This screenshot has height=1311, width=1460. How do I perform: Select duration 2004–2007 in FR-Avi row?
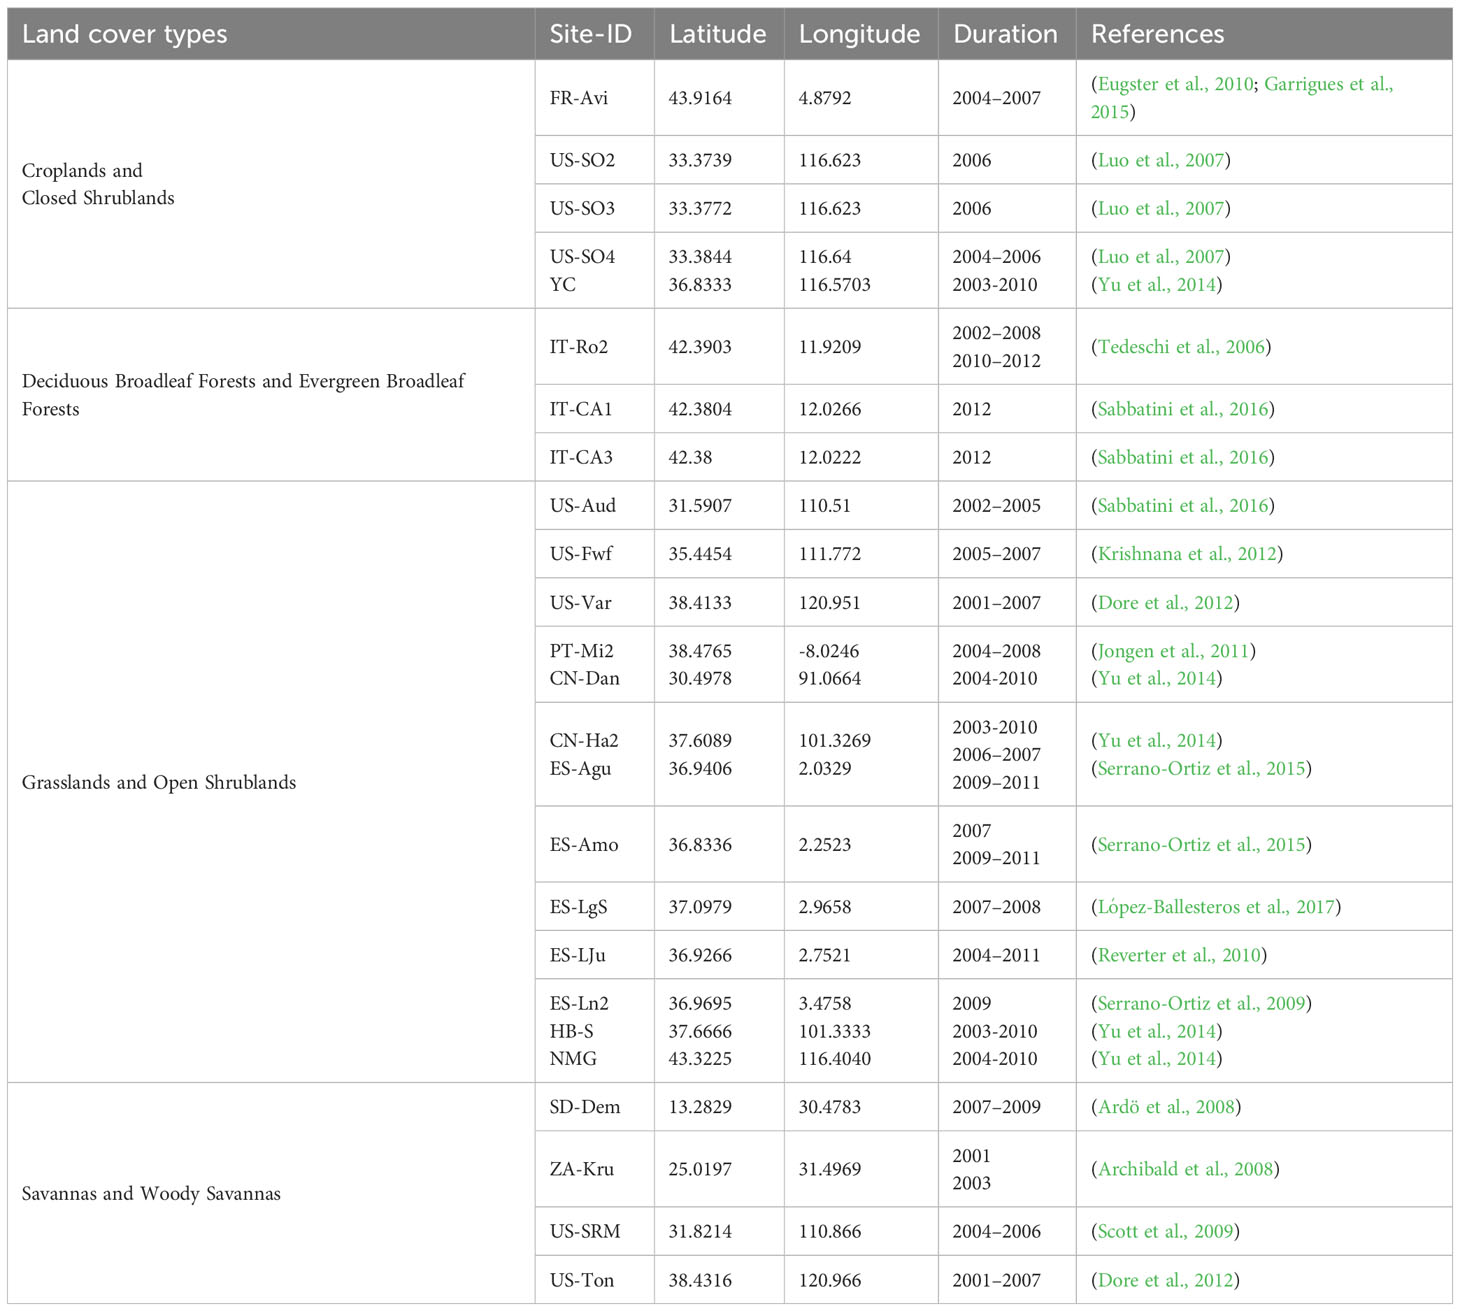997,98
